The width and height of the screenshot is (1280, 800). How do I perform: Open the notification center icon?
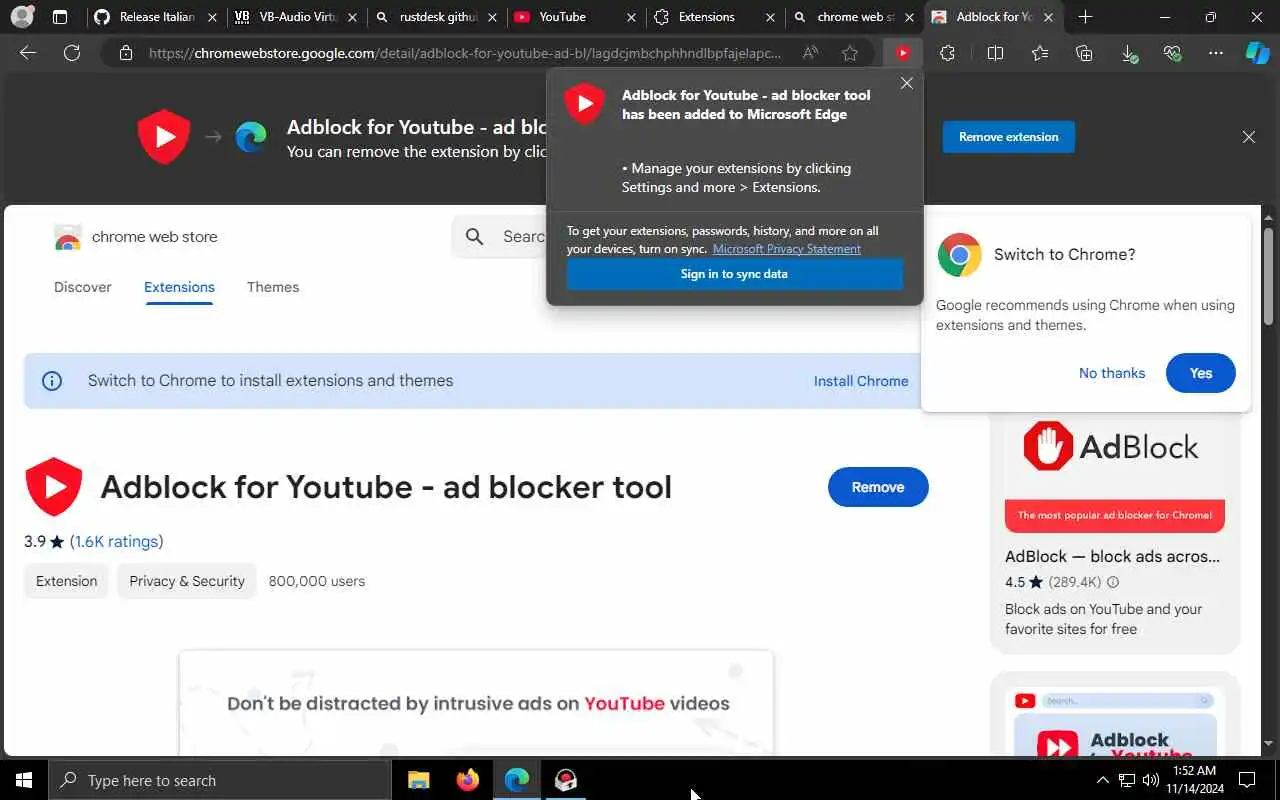click(1247, 780)
